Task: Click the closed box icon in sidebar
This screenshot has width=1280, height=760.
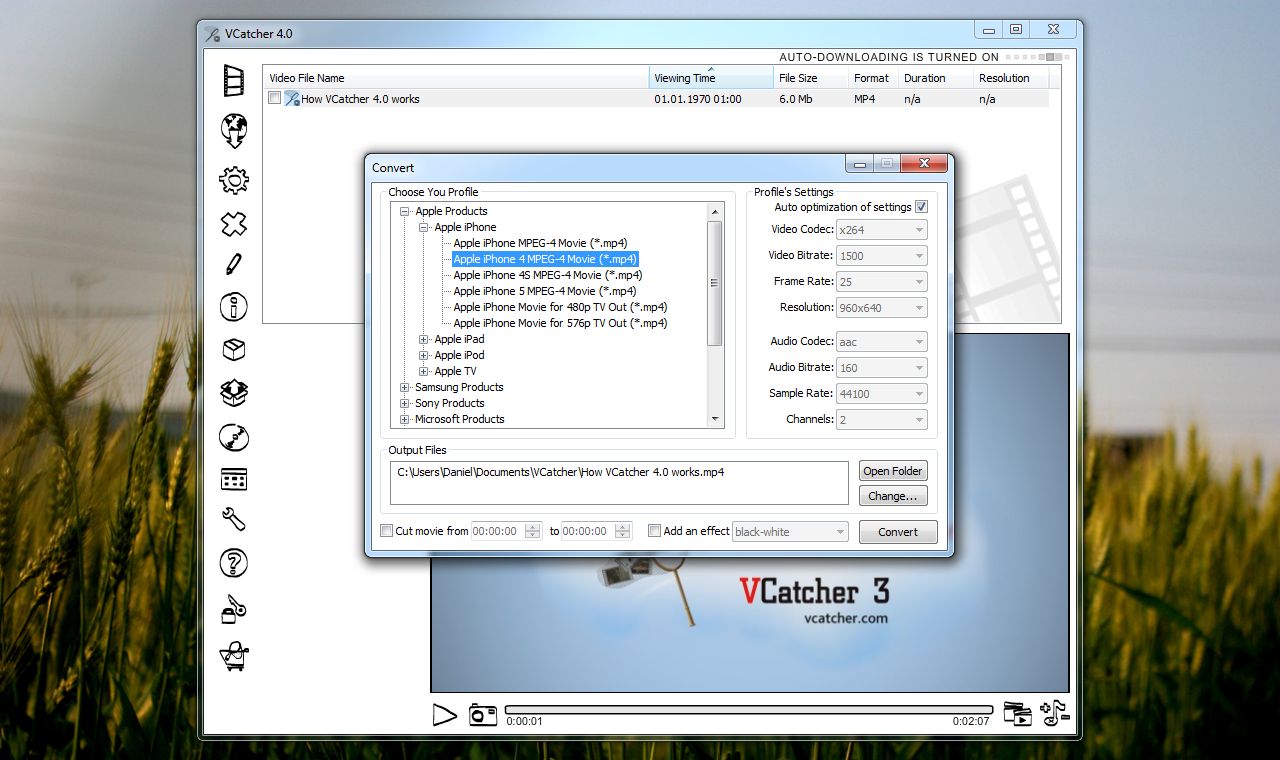Action: pyautogui.click(x=234, y=349)
